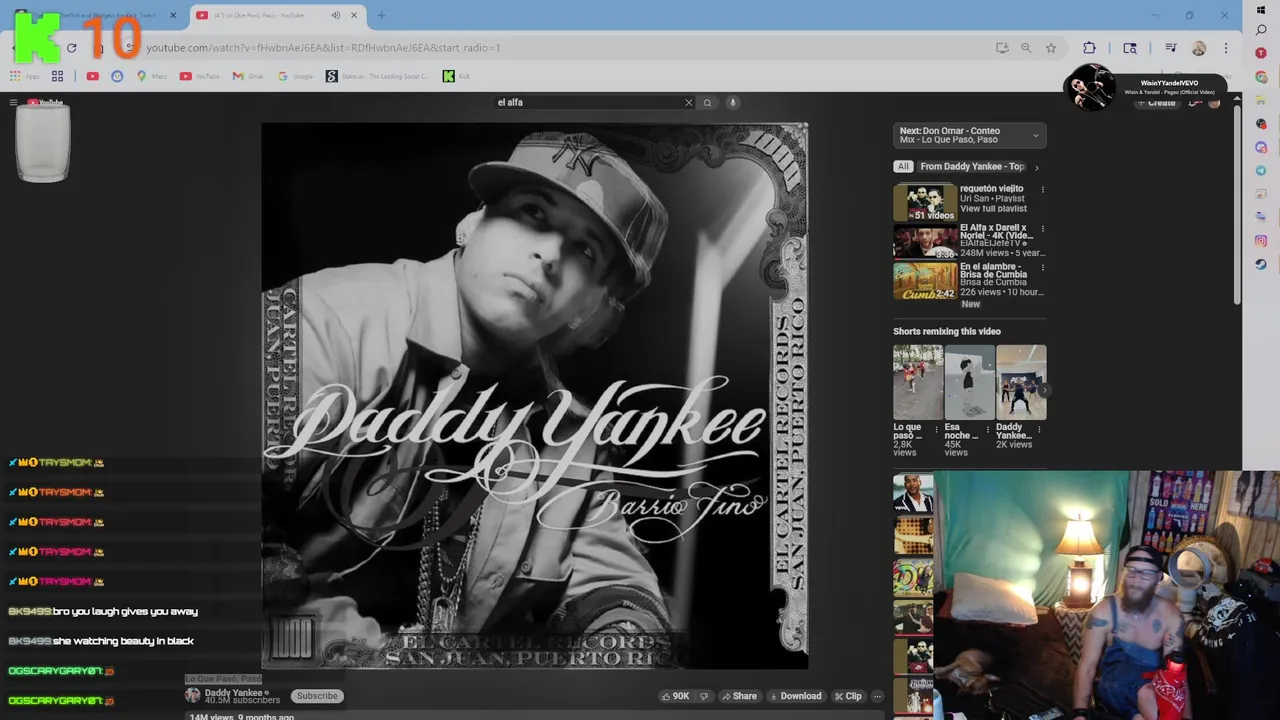1280x720 pixels.
Task: Open Chrome three-dot menu
Action: point(1226,47)
